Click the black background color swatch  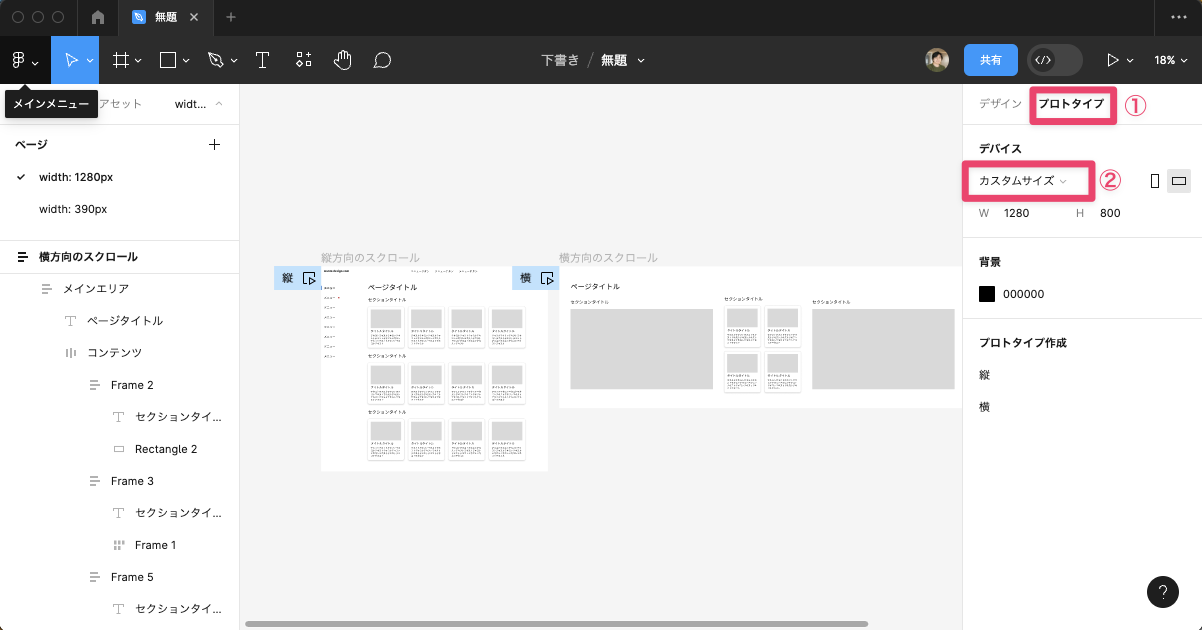click(x=987, y=294)
